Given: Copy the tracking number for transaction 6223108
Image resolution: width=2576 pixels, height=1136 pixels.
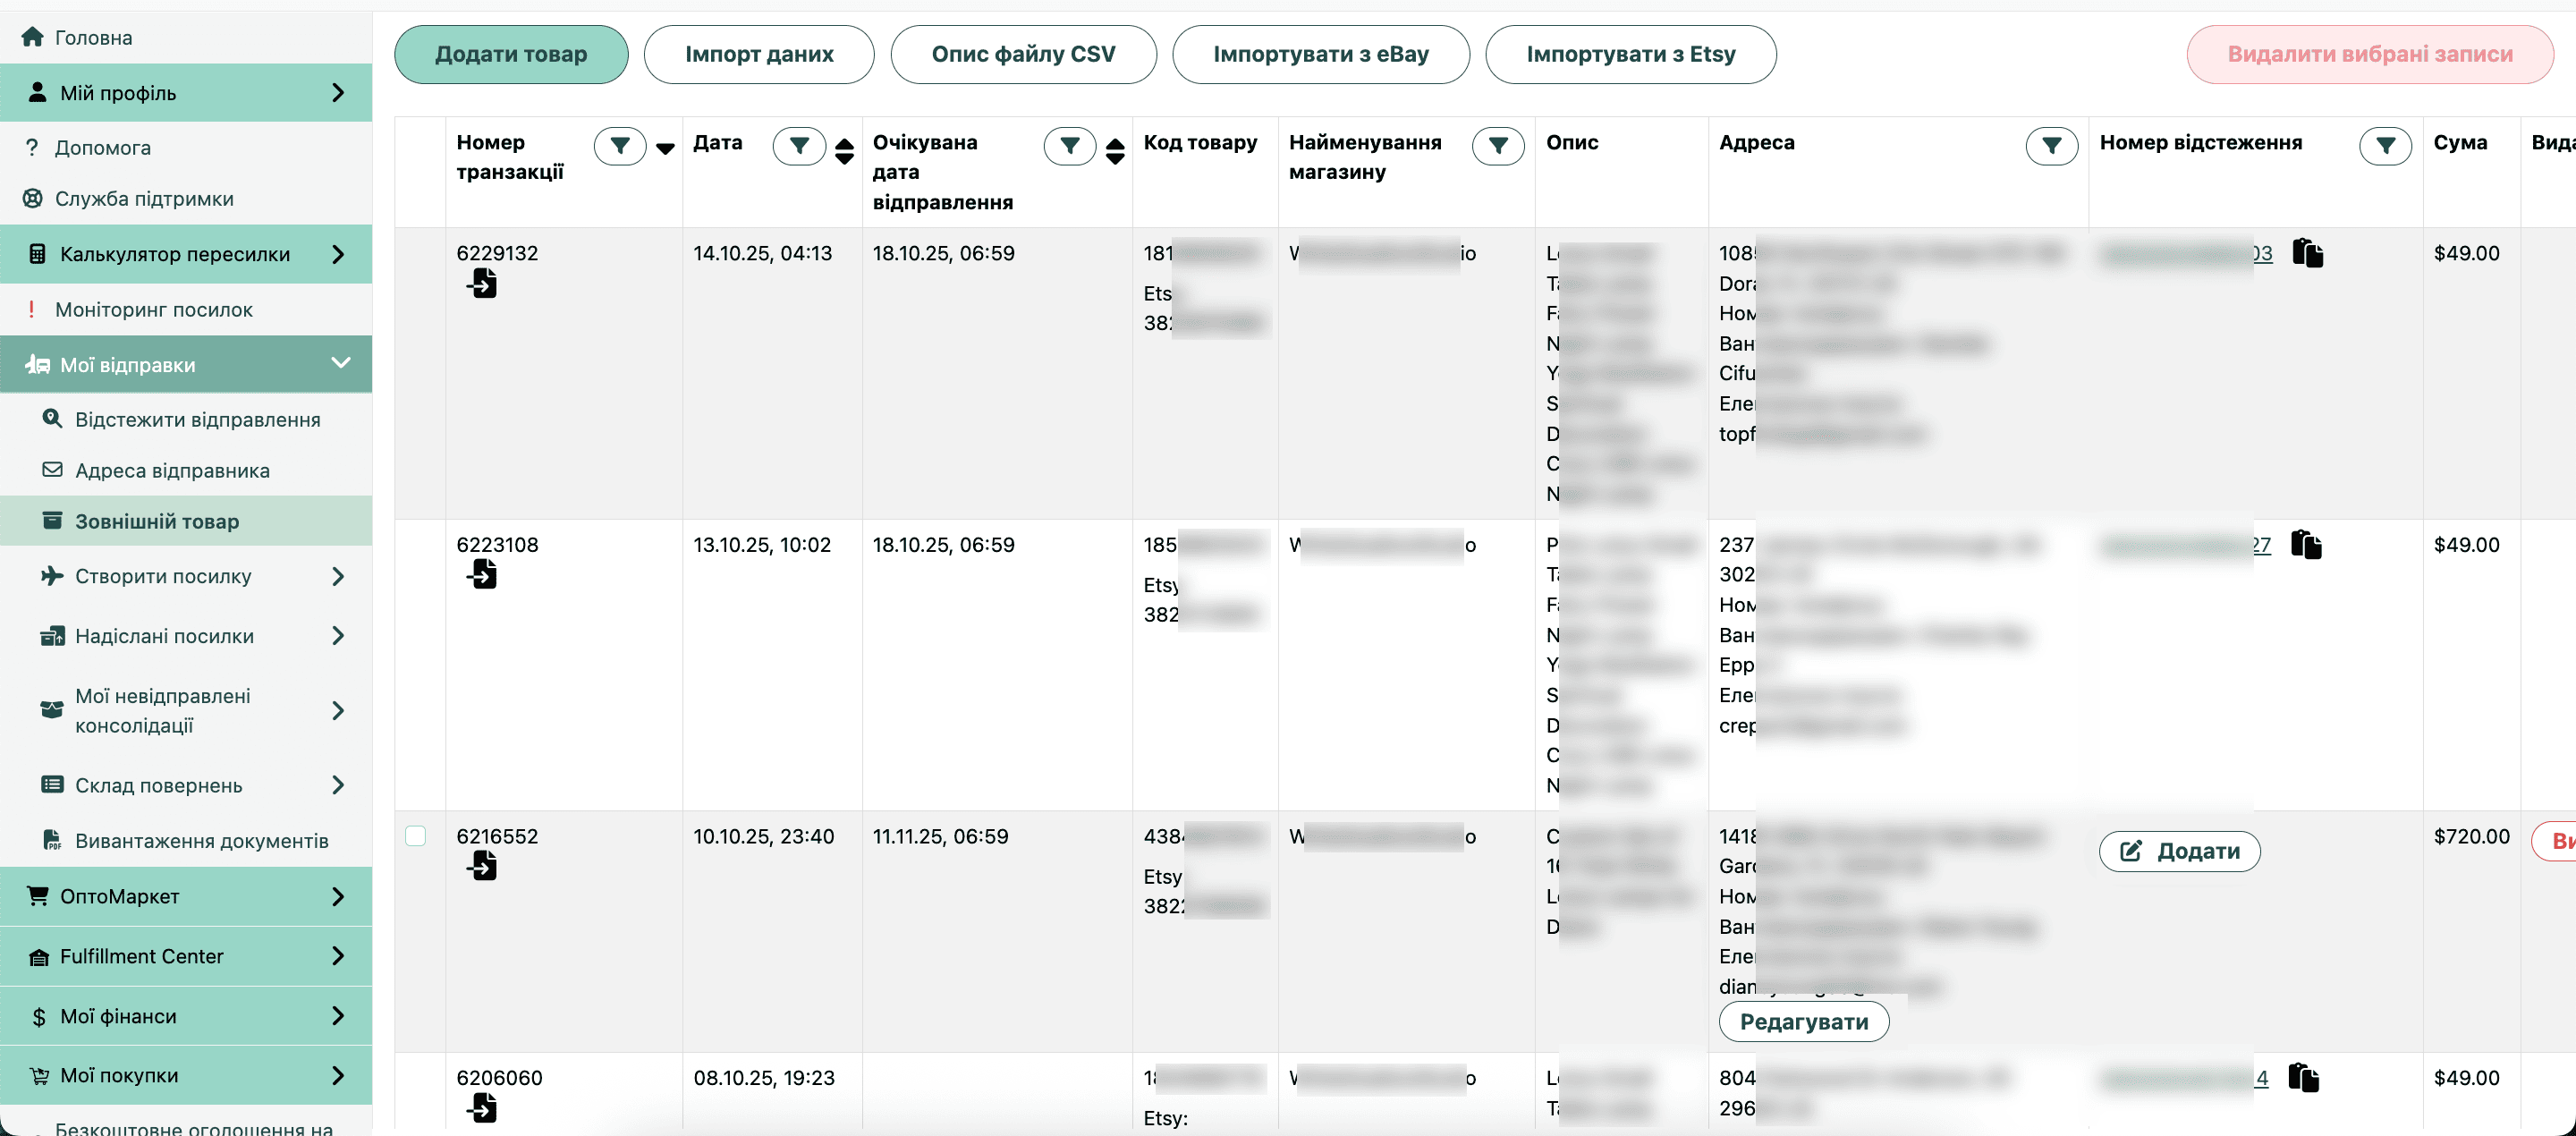Looking at the screenshot, I should tap(2305, 545).
